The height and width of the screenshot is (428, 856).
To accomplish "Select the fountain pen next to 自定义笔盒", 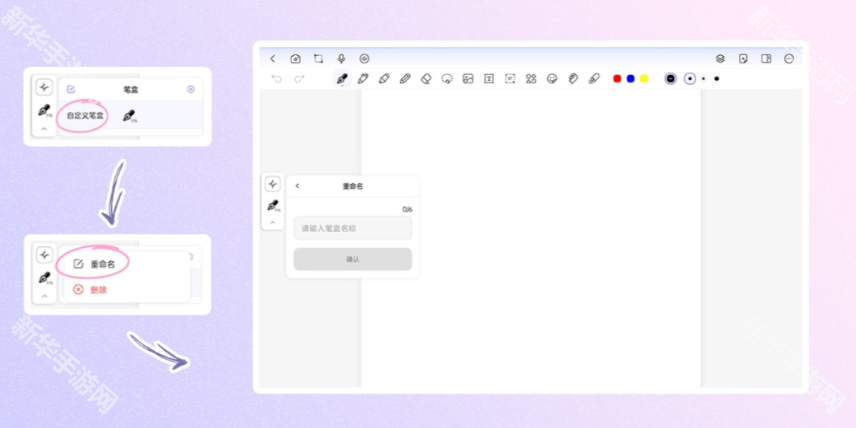I will pos(129,116).
